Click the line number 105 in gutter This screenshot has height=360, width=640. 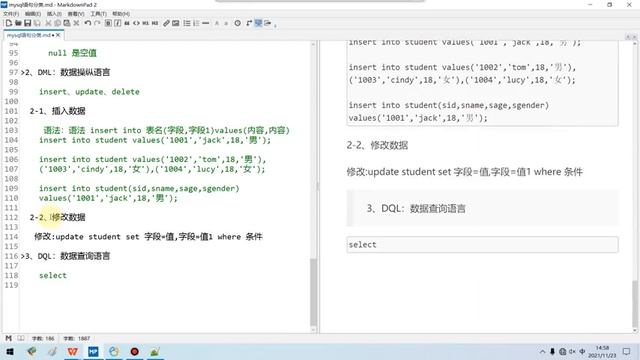(11, 149)
